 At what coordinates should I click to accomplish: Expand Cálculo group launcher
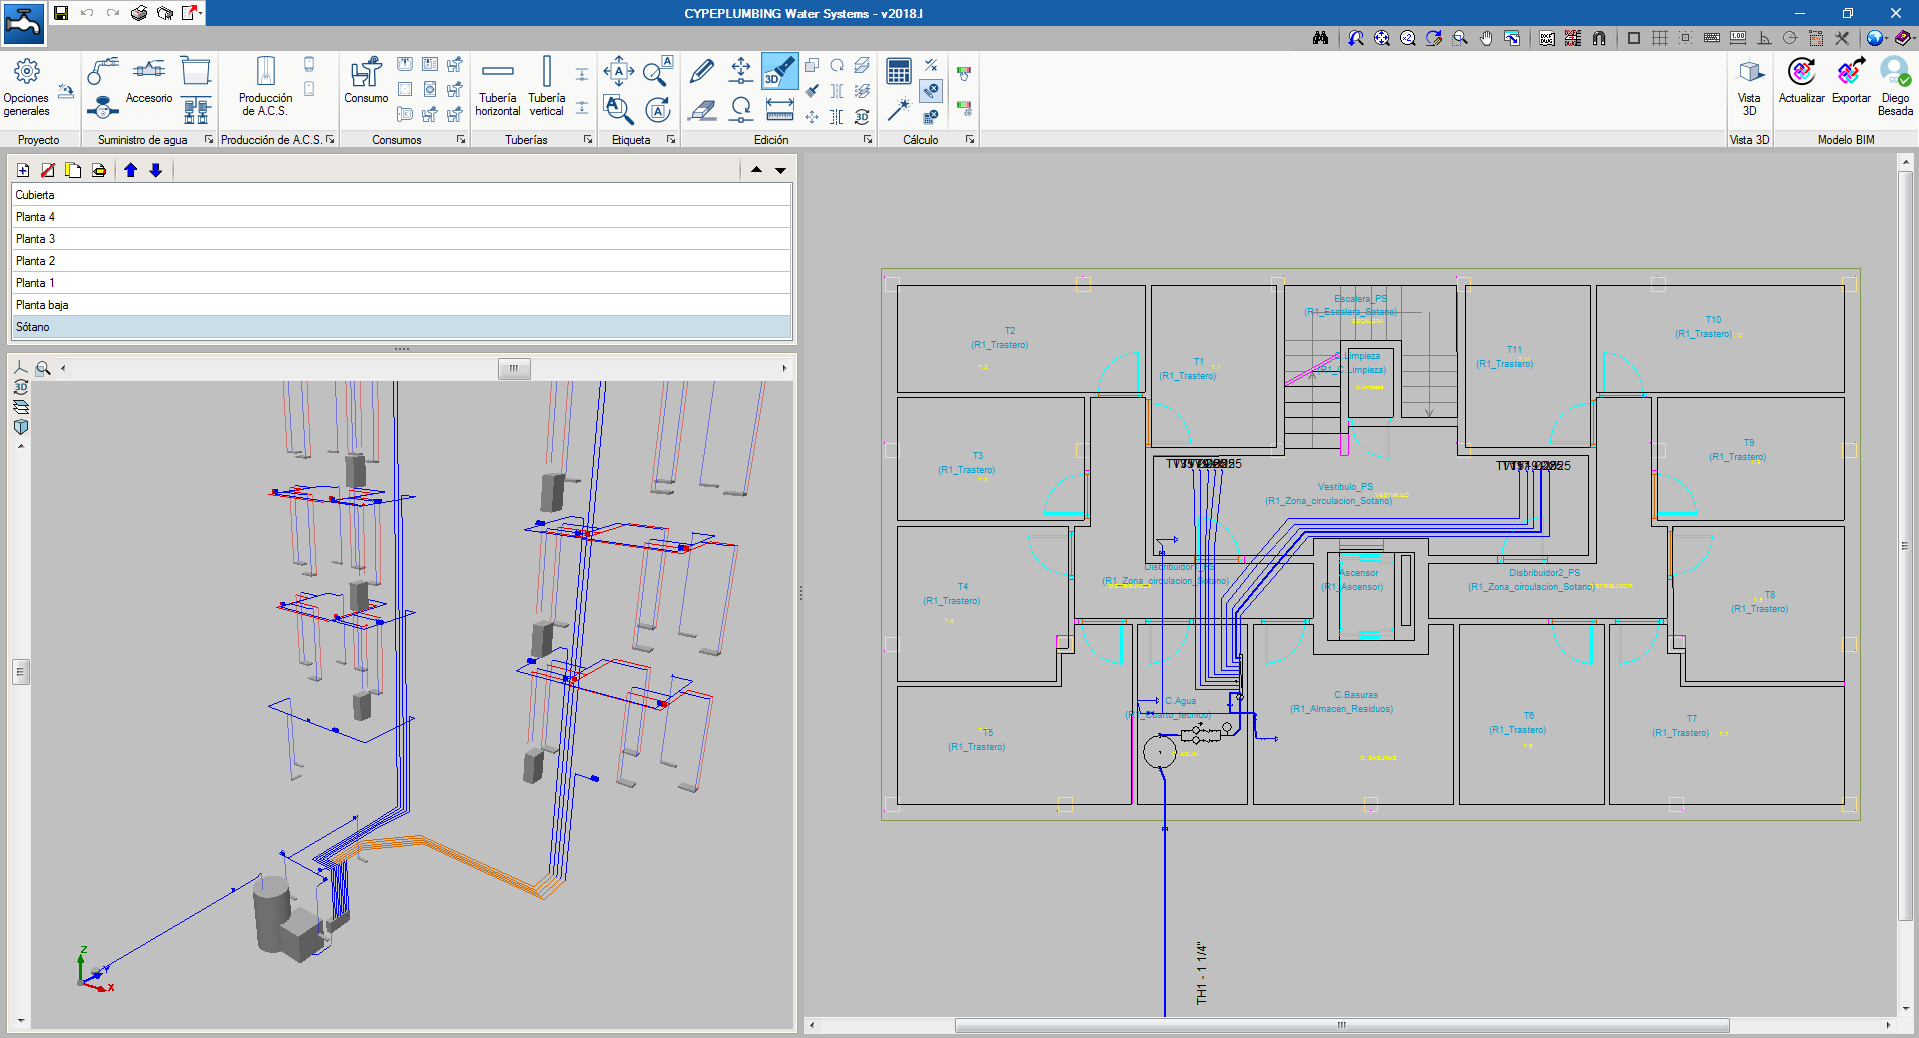(970, 139)
